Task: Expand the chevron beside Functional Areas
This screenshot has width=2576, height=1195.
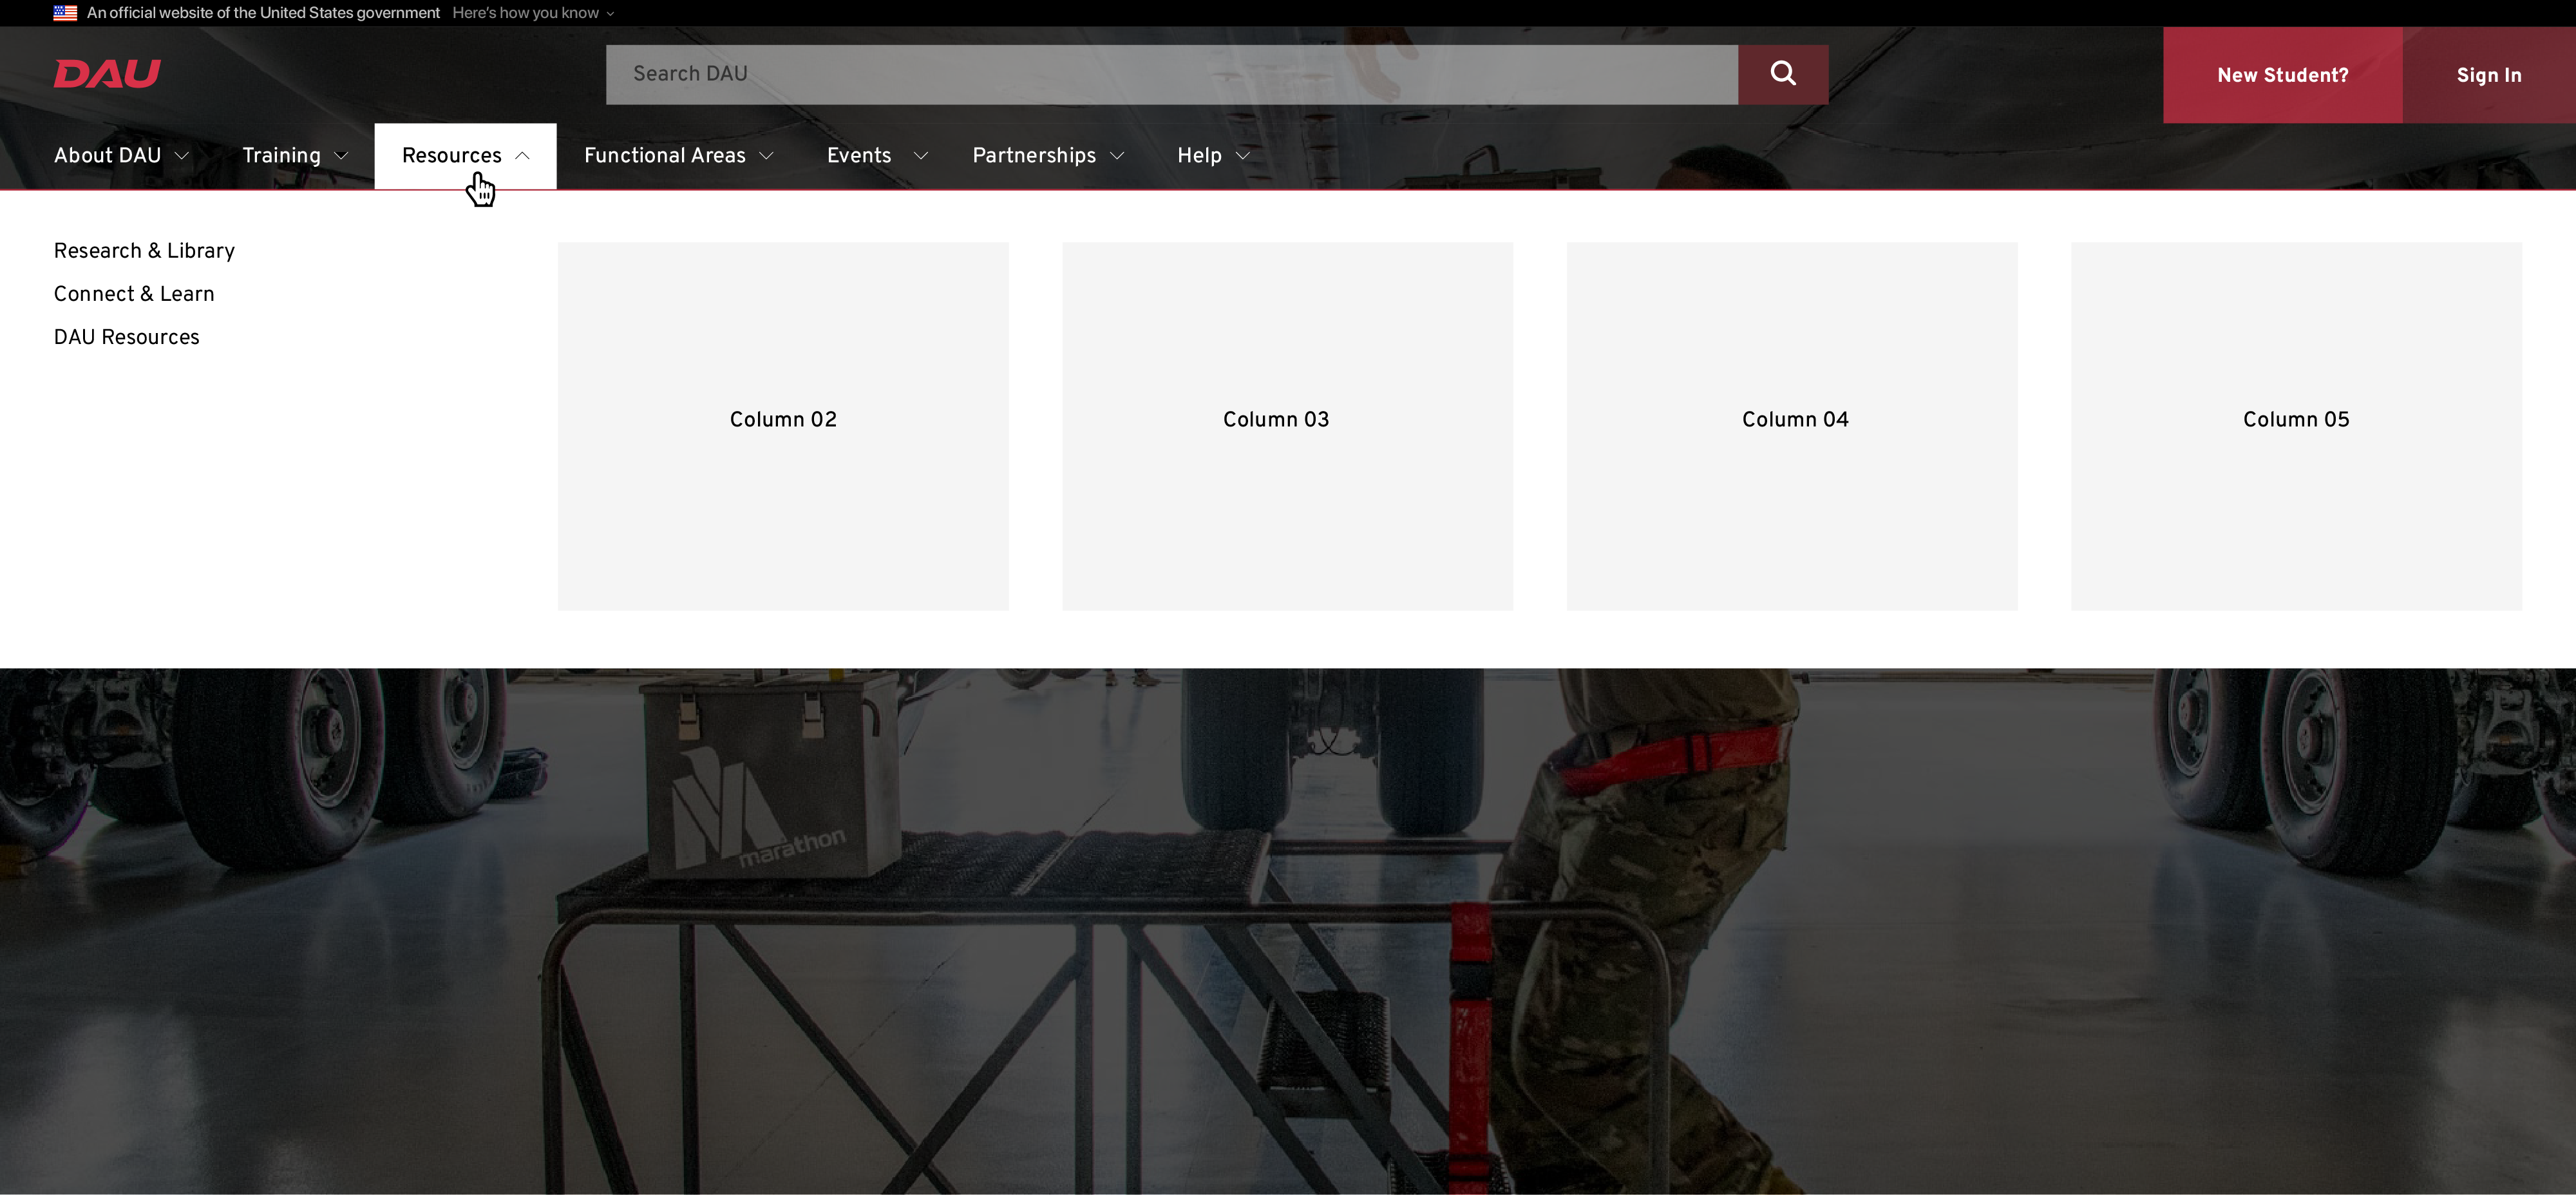Action: (x=767, y=156)
